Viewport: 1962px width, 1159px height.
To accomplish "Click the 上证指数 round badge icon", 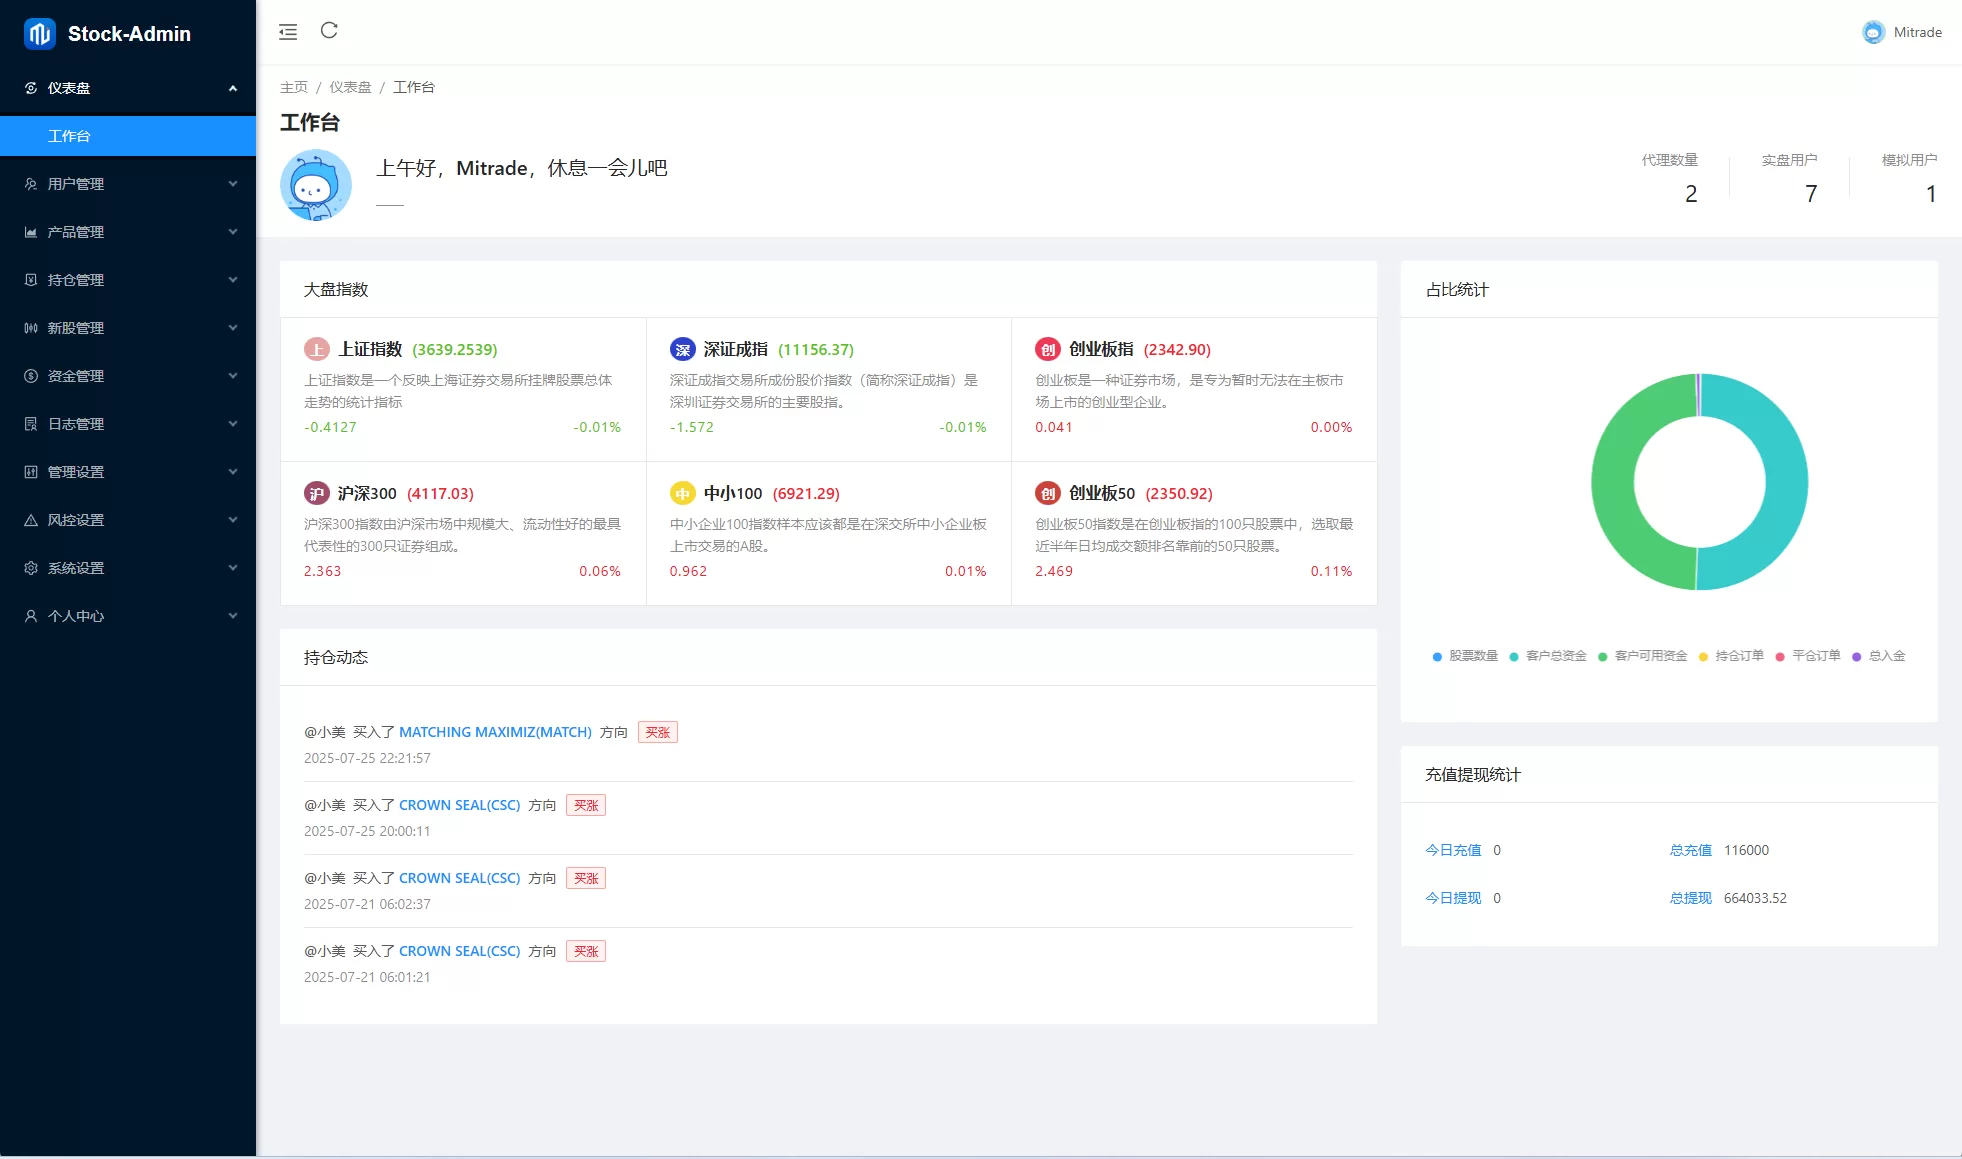I will (x=317, y=349).
